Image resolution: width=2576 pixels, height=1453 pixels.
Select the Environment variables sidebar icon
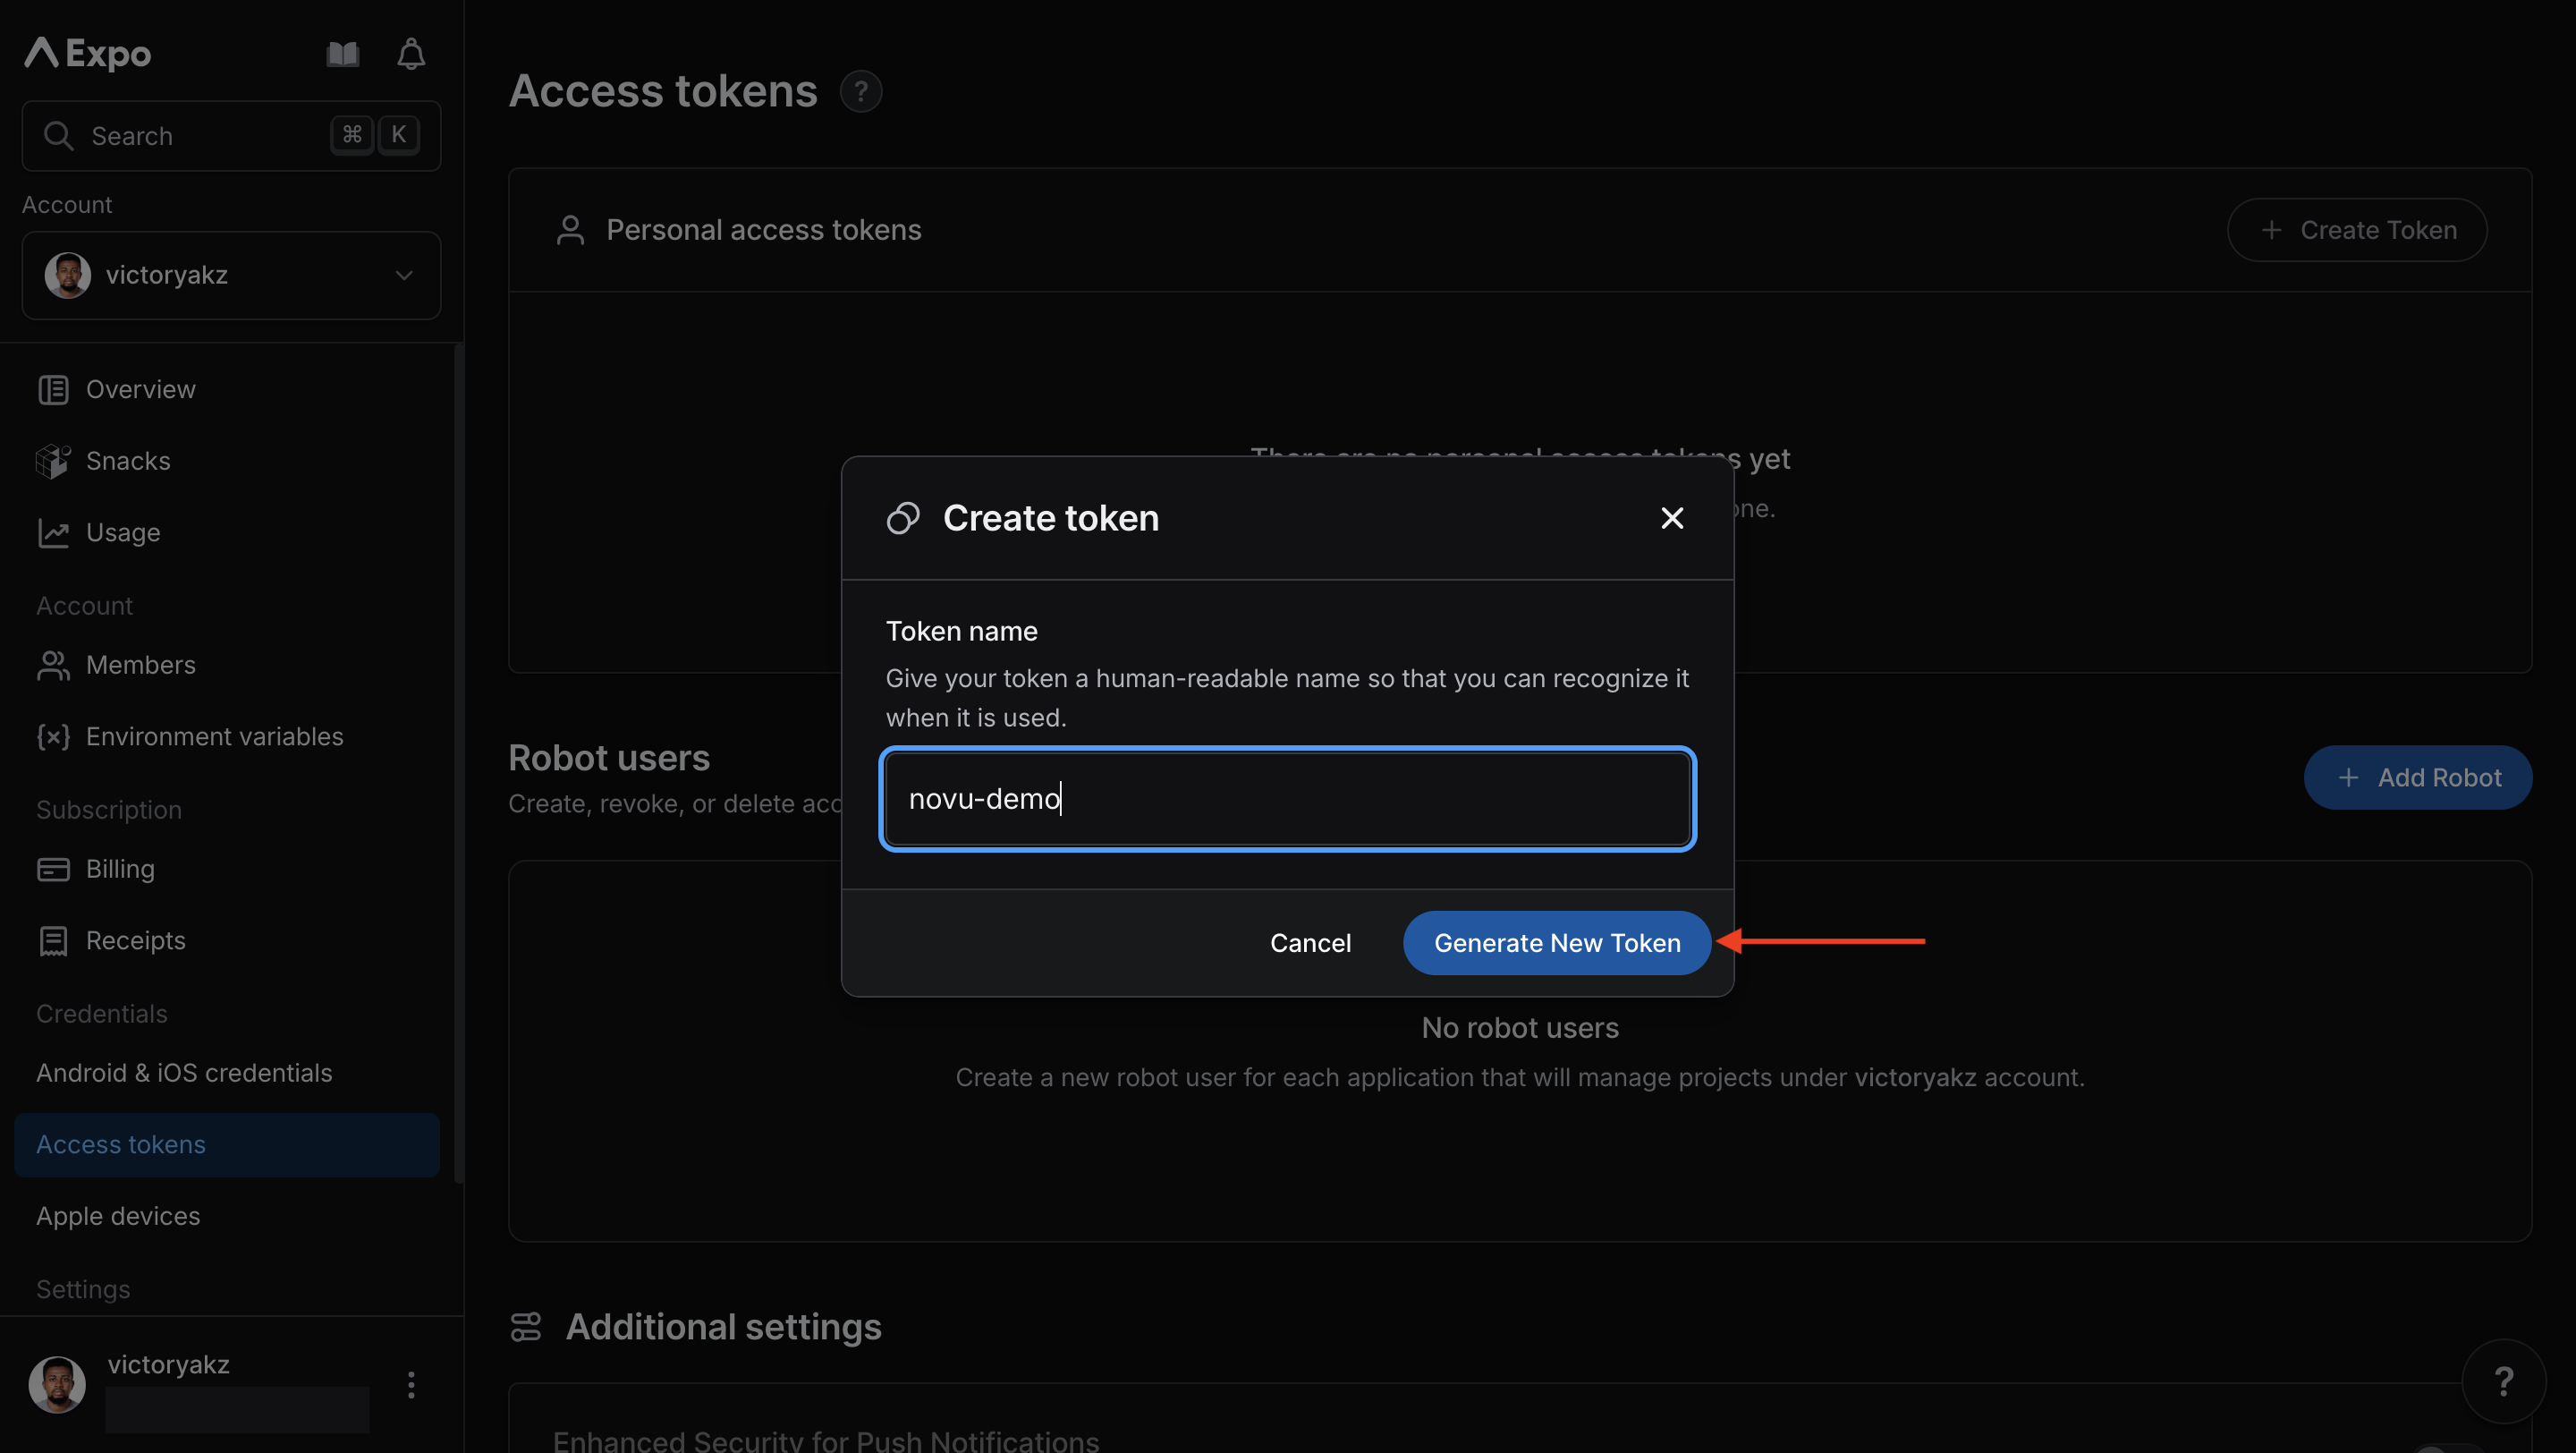point(54,737)
